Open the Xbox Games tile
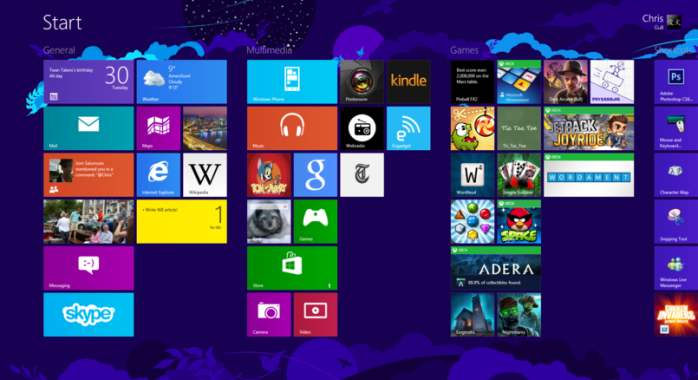 coord(316,222)
